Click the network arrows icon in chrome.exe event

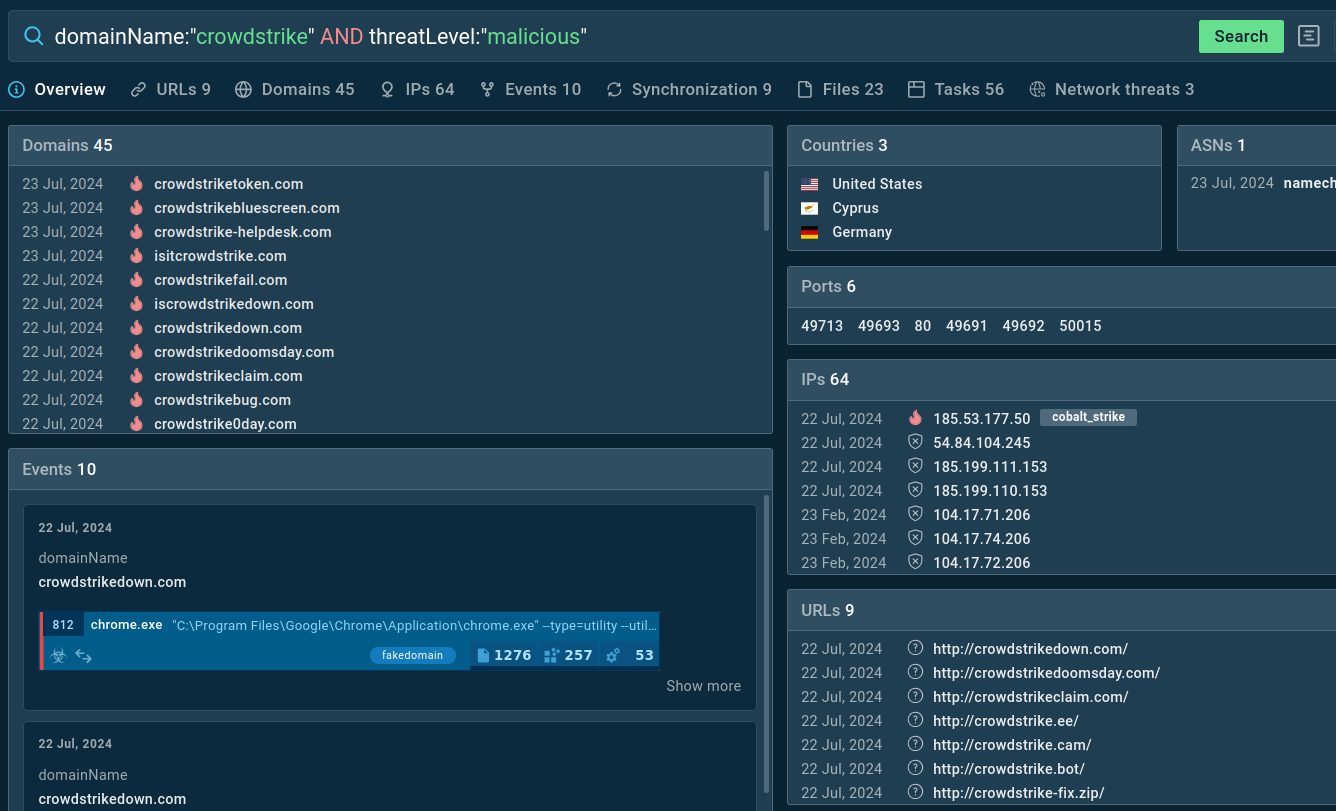pos(84,656)
